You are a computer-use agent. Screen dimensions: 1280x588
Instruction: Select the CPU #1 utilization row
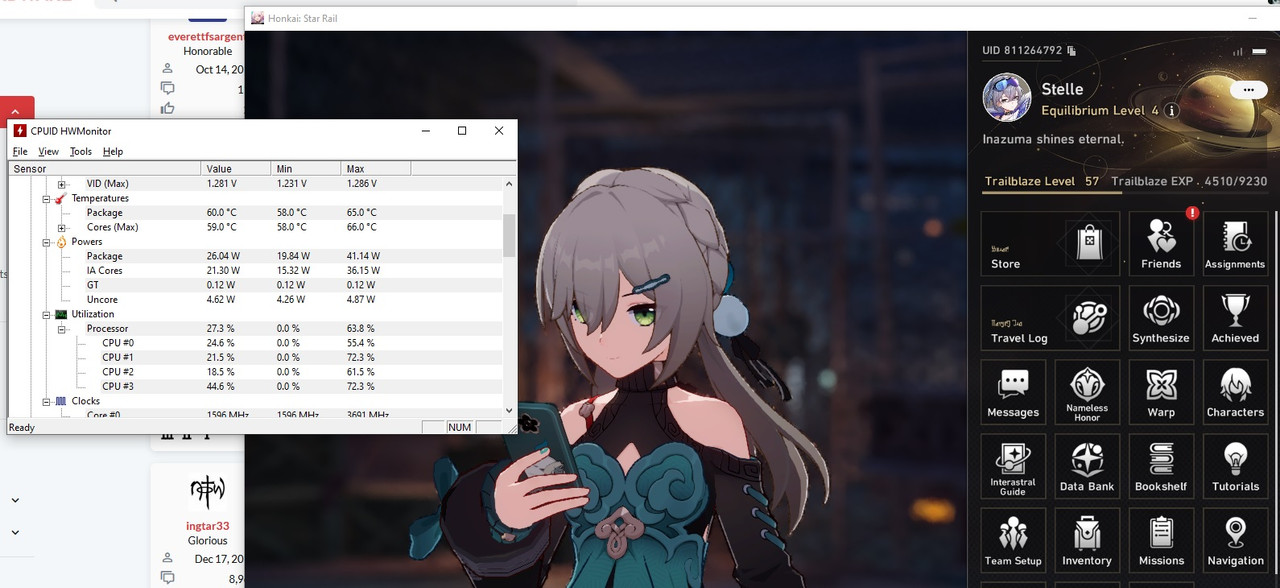click(x=255, y=357)
